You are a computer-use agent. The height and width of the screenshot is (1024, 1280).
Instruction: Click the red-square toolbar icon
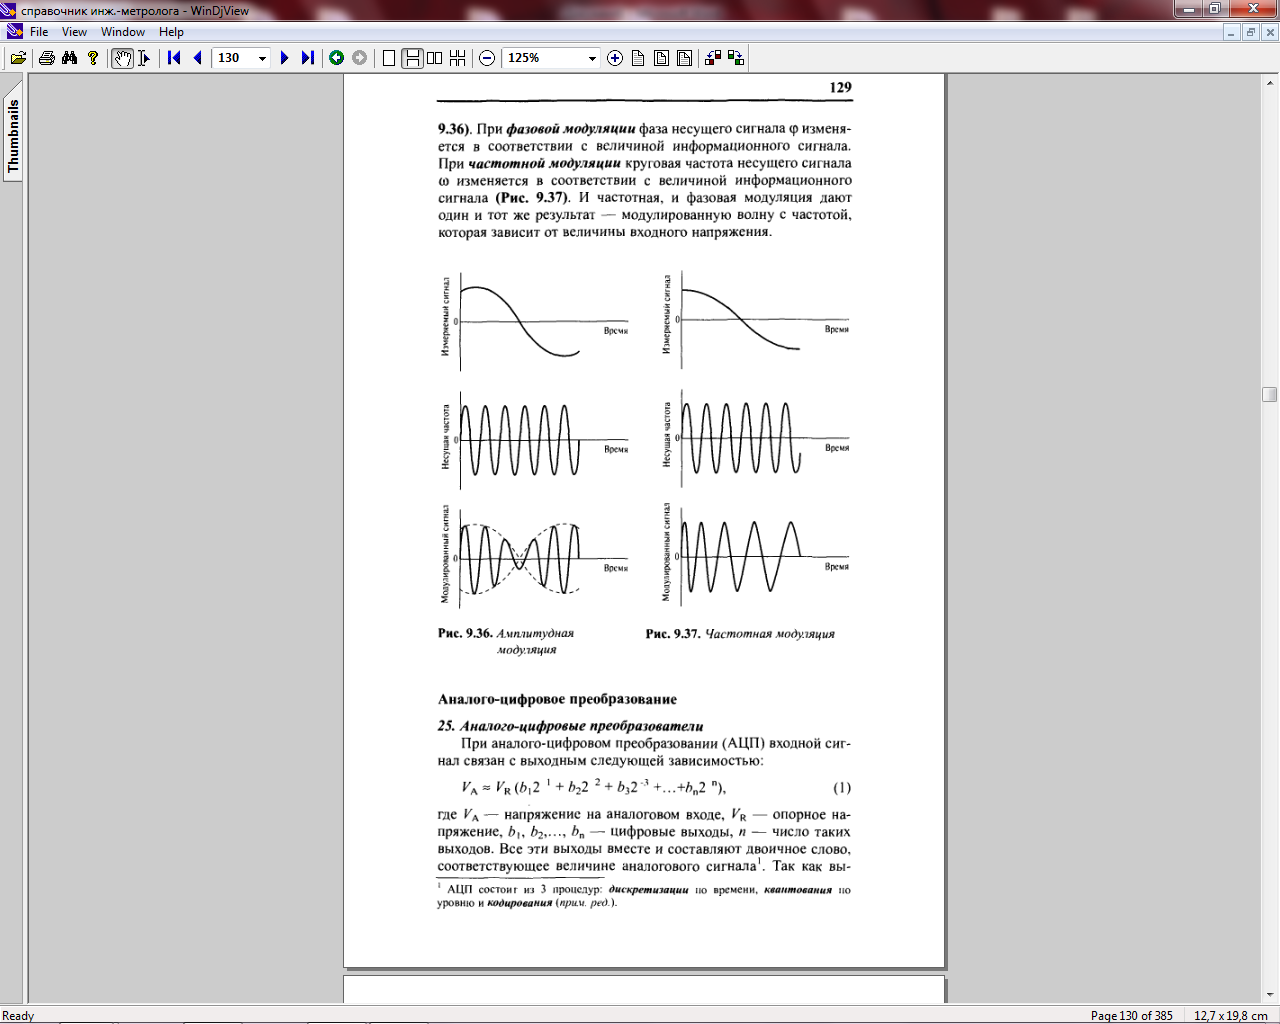tap(713, 58)
